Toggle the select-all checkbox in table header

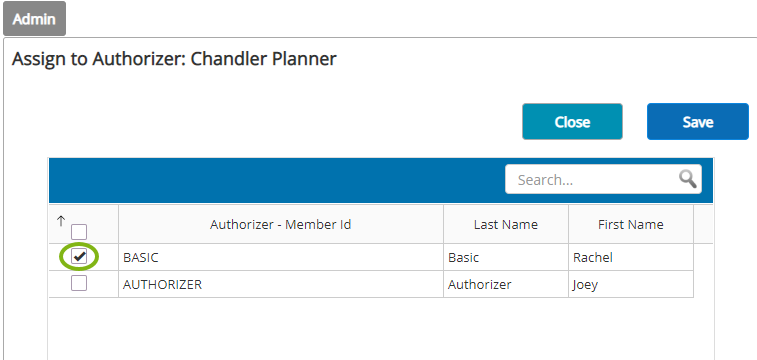click(x=79, y=232)
